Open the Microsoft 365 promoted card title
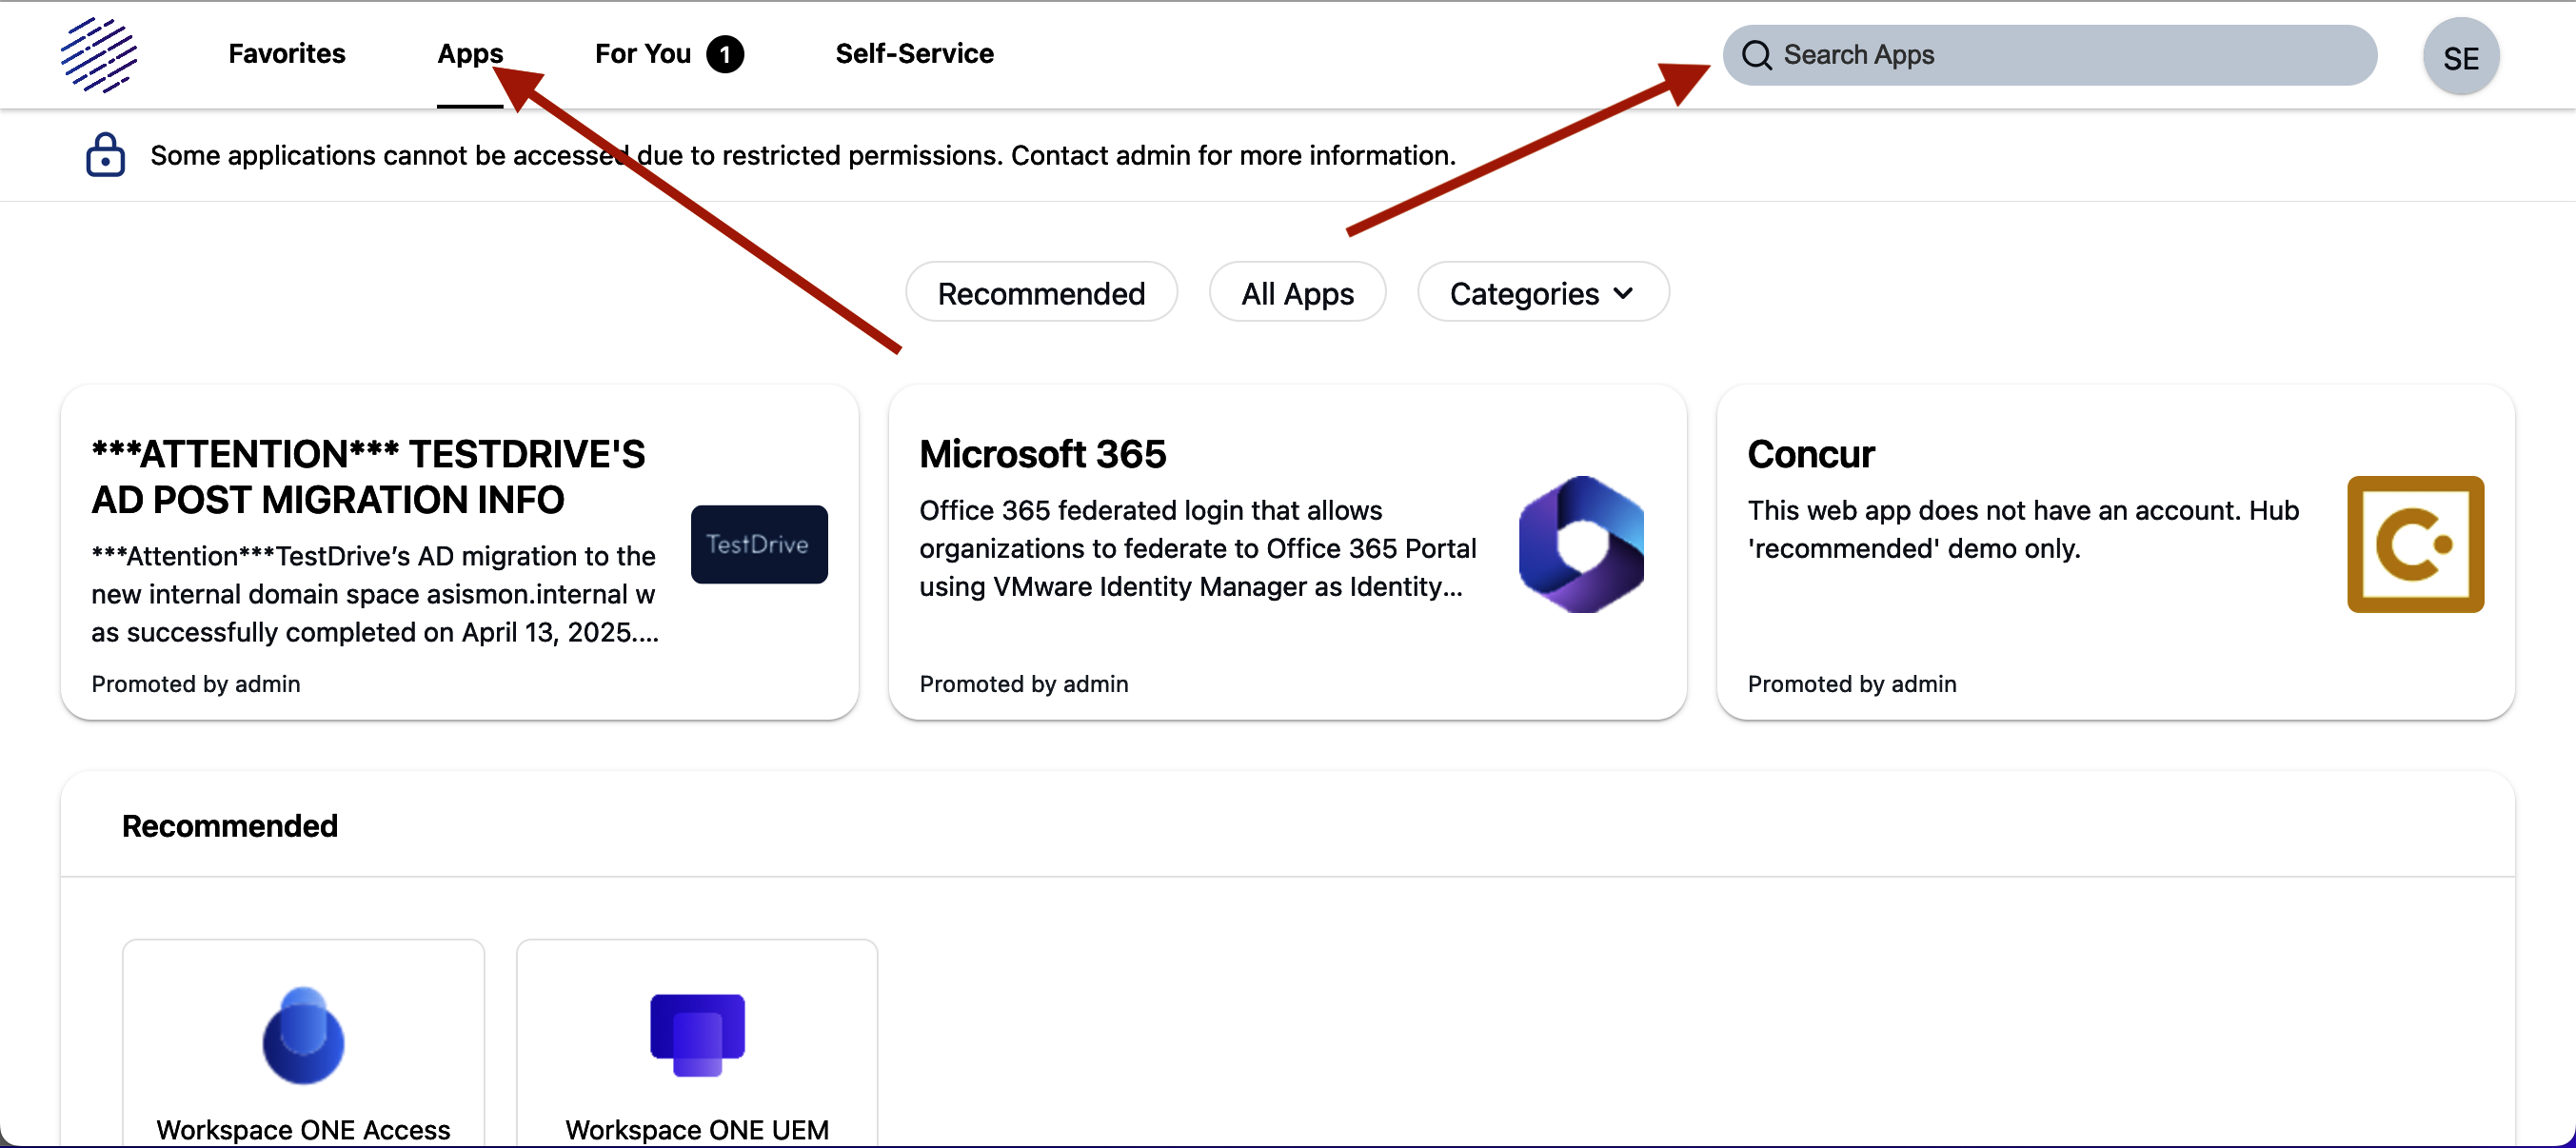Image resolution: width=2576 pixels, height=1148 pixels. (x=1042, y=454)
